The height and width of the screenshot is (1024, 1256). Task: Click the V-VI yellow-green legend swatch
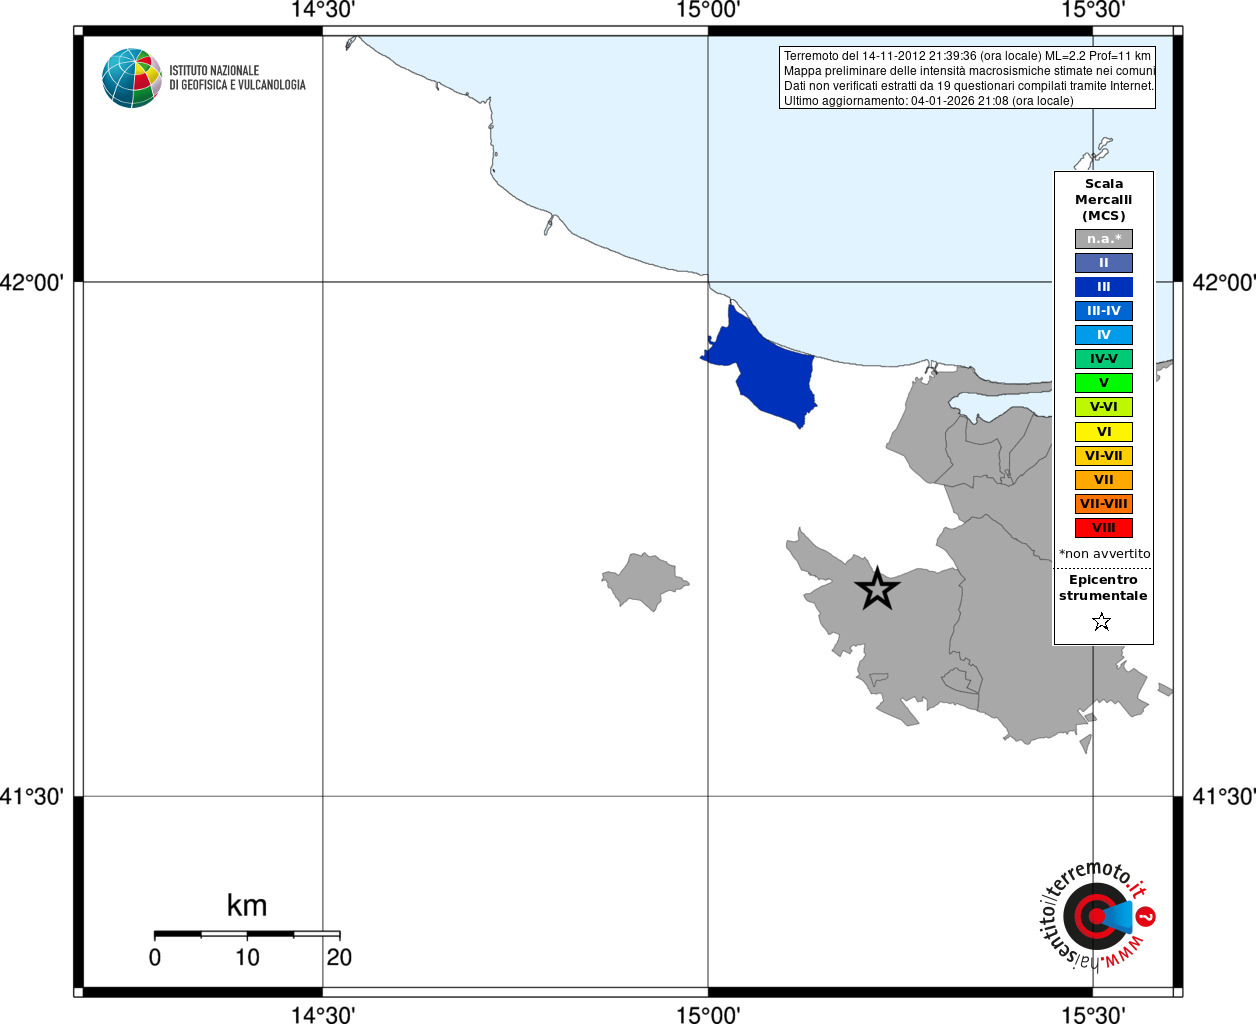point(1104,407)
